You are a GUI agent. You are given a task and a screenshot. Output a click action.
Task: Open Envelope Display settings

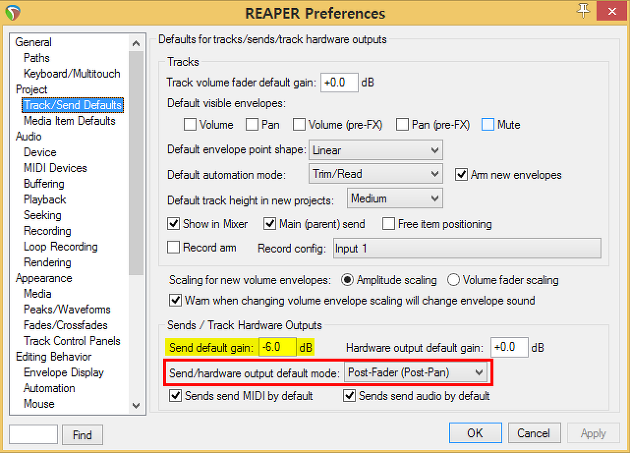(x=63, y=372)
